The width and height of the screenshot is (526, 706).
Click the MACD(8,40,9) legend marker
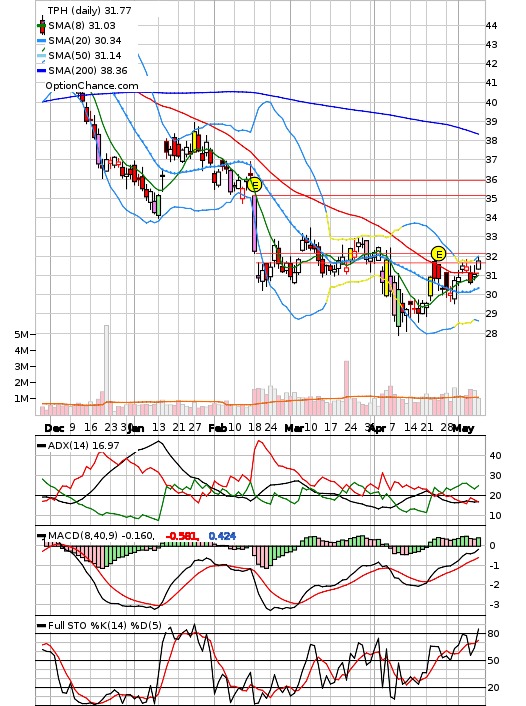coord(41,536)
